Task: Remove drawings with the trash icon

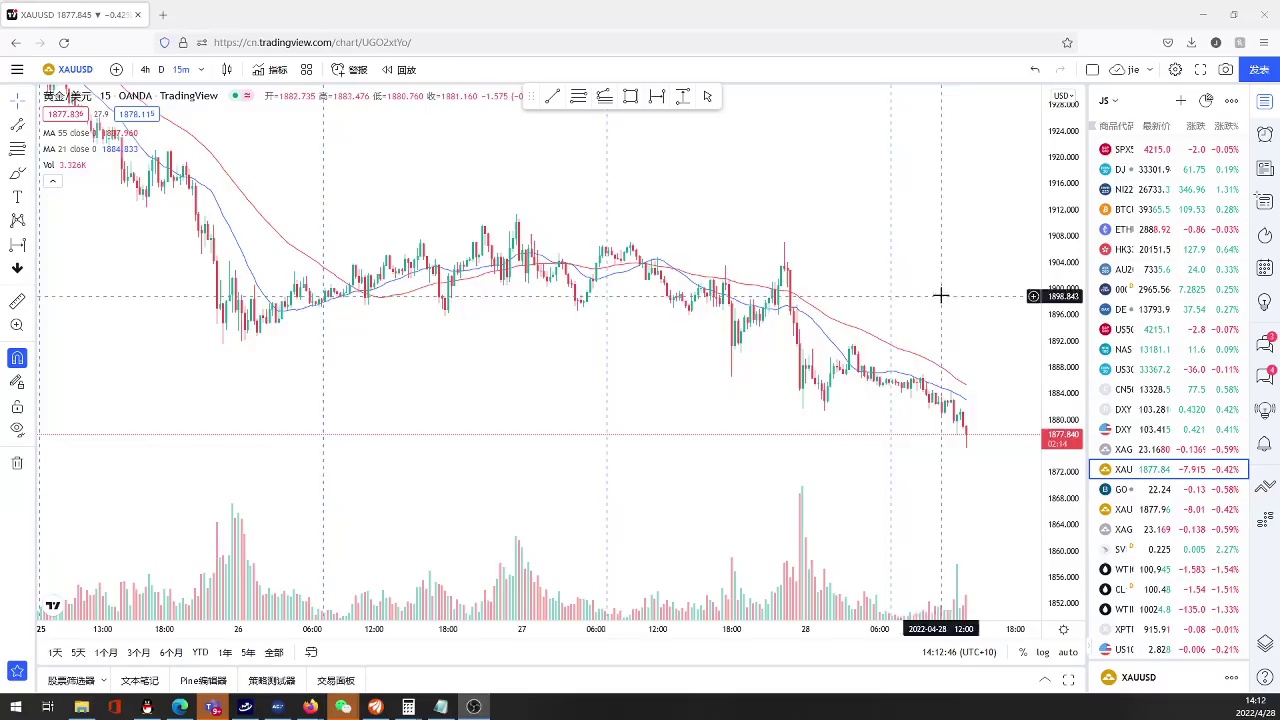Action: [17, 463]
